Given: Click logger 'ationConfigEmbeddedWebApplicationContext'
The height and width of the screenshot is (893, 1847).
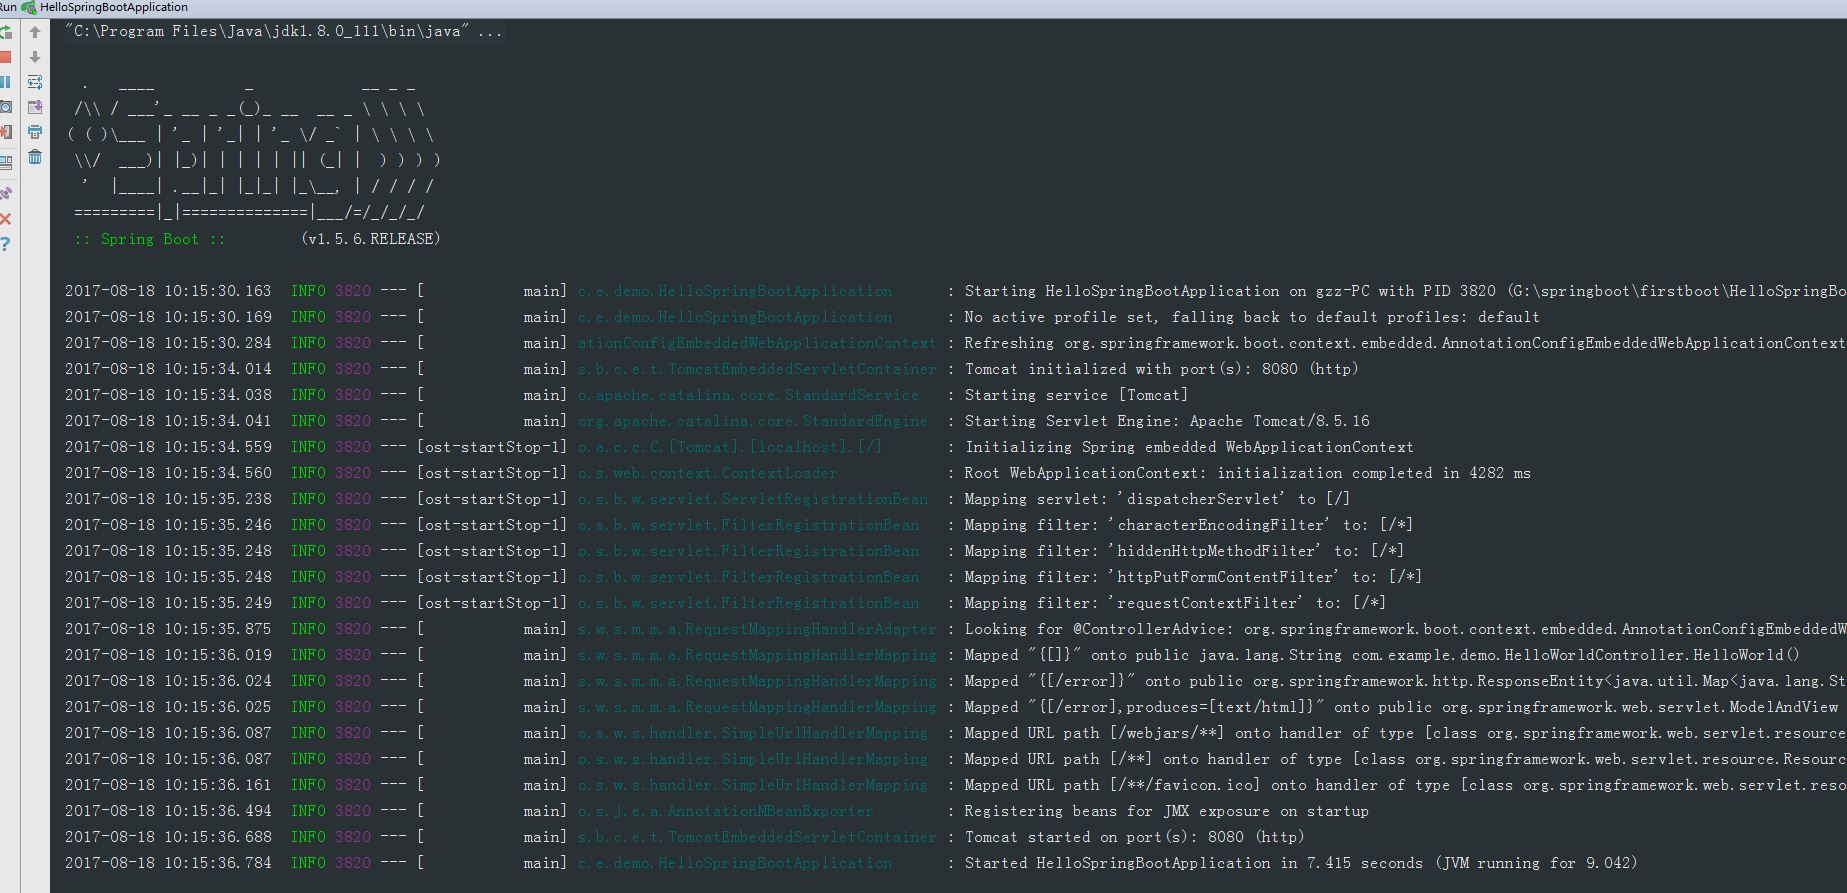Looking at the screenshot, I should coord(757,343).
